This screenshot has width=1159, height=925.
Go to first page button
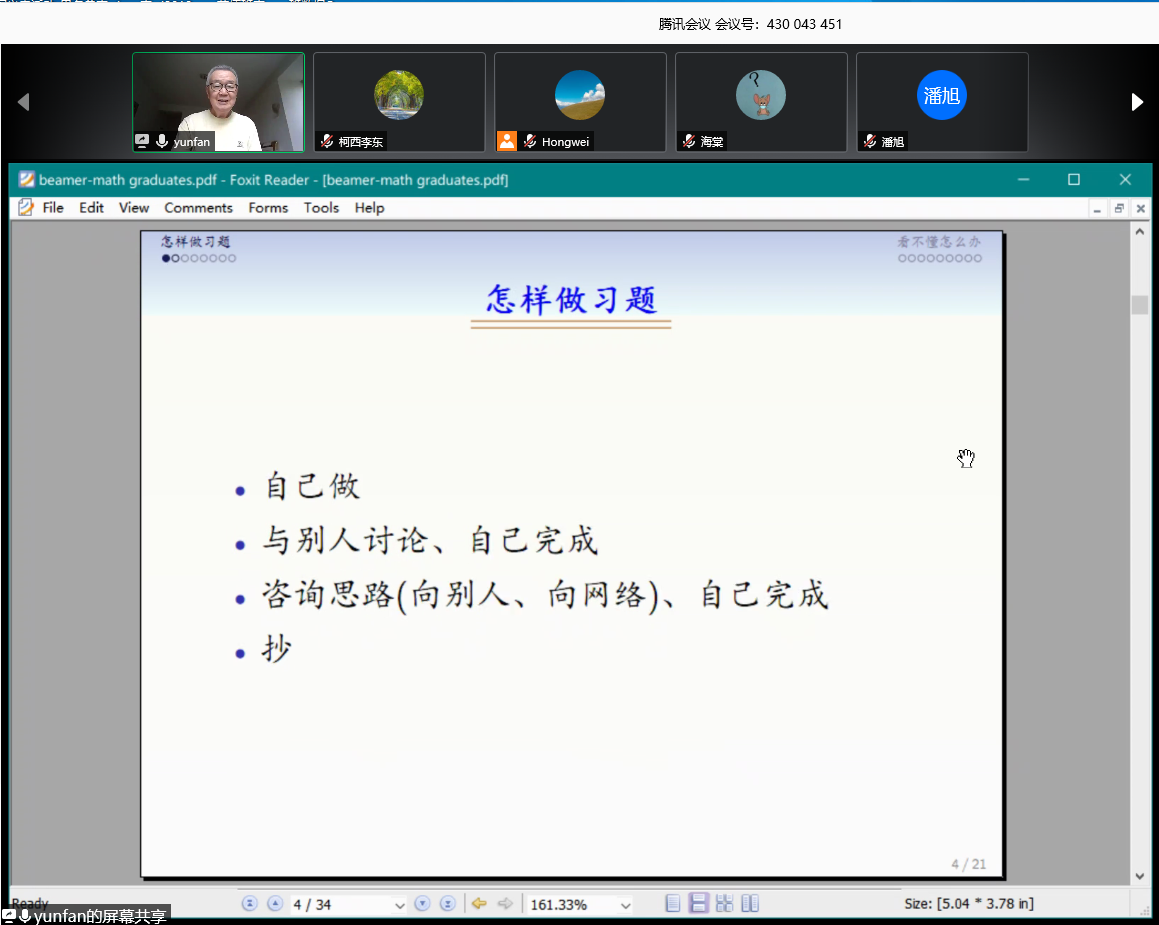(250, 904)
